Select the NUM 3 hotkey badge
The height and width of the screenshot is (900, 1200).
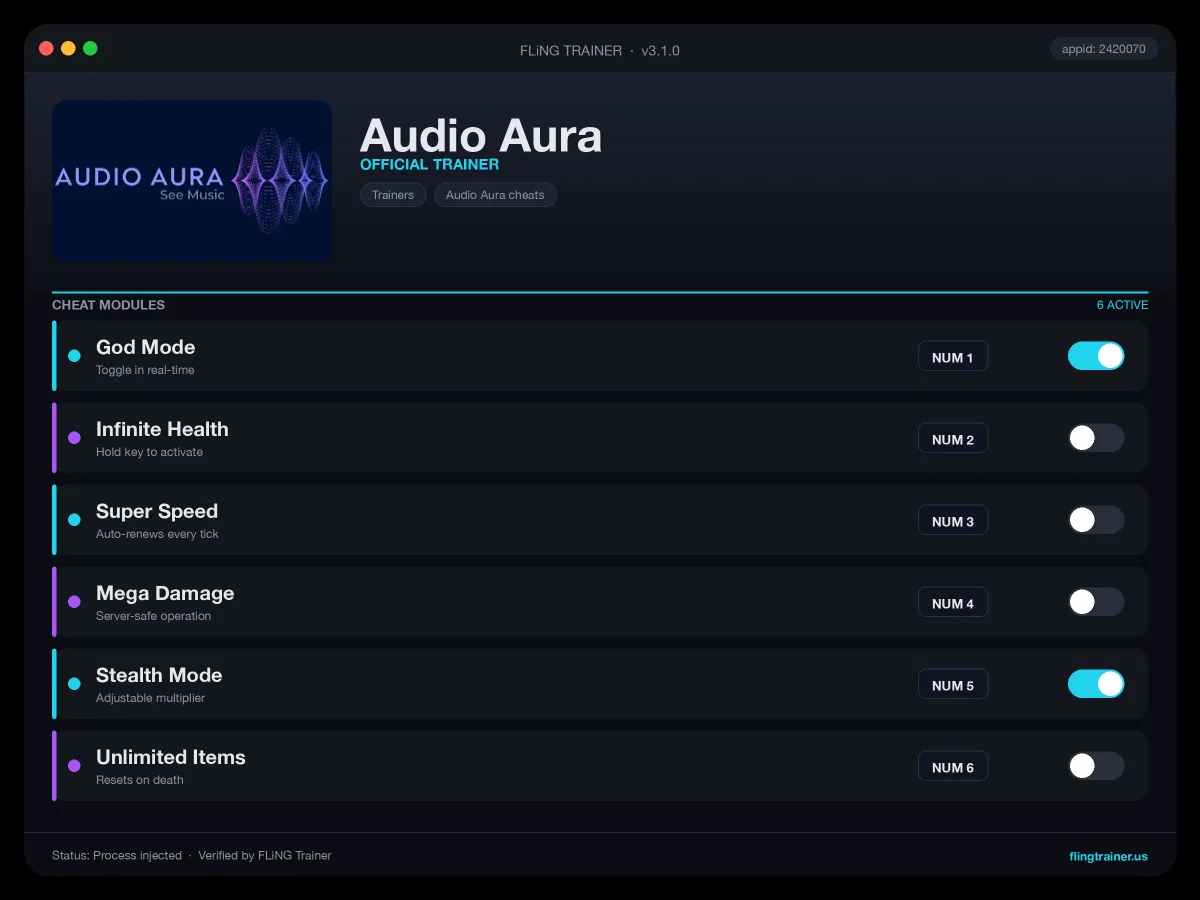(x=953, y=521)
